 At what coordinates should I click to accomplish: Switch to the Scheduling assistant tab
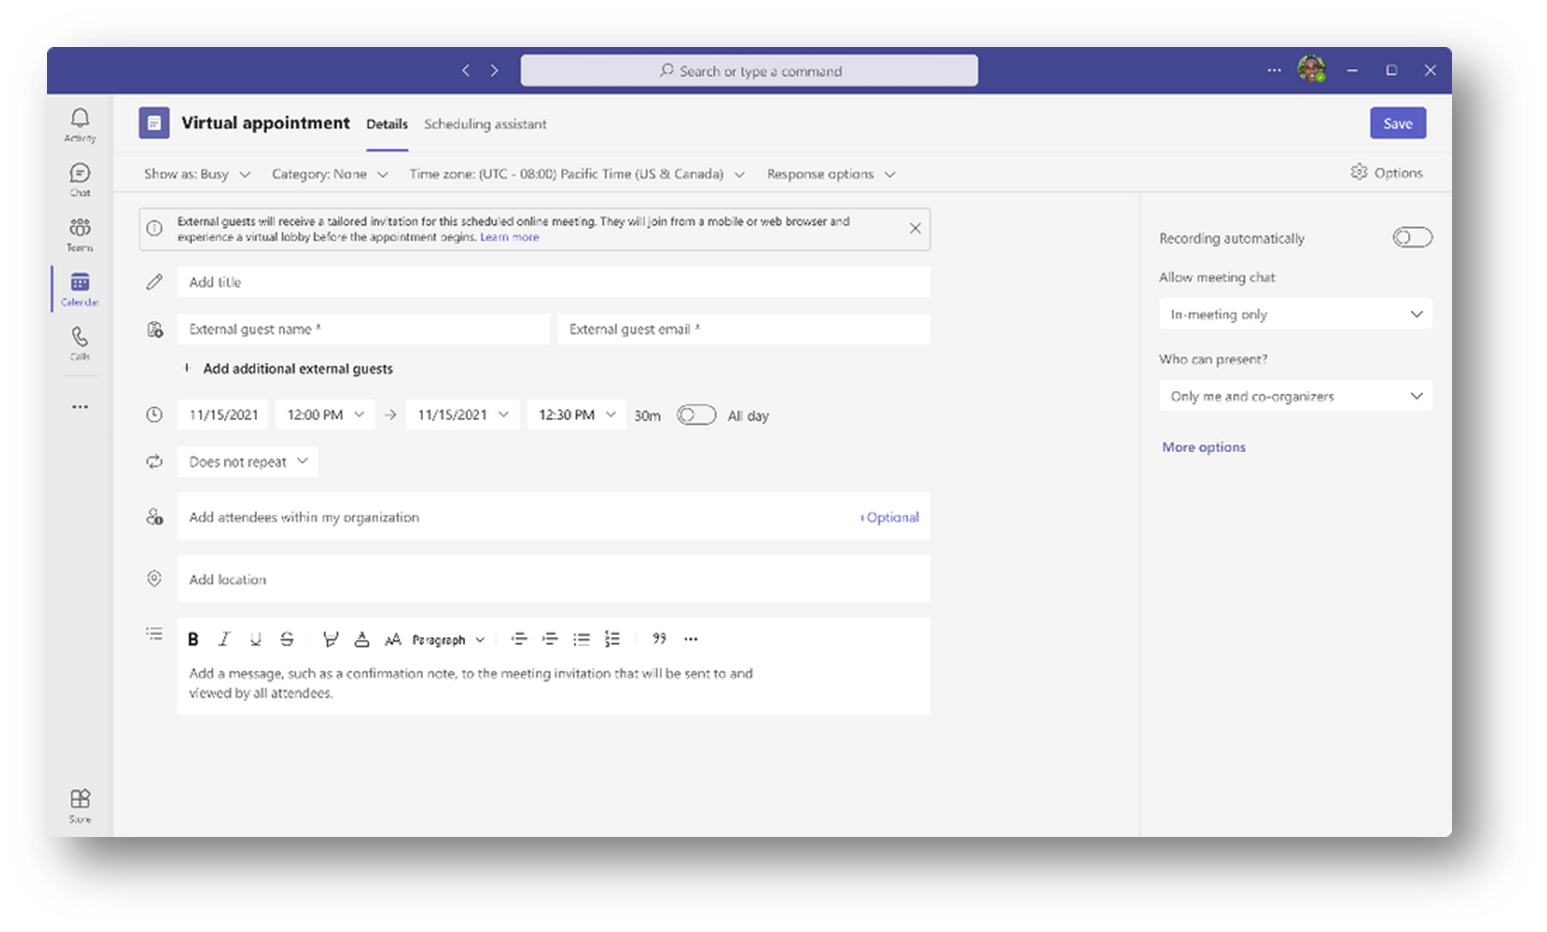486,124
